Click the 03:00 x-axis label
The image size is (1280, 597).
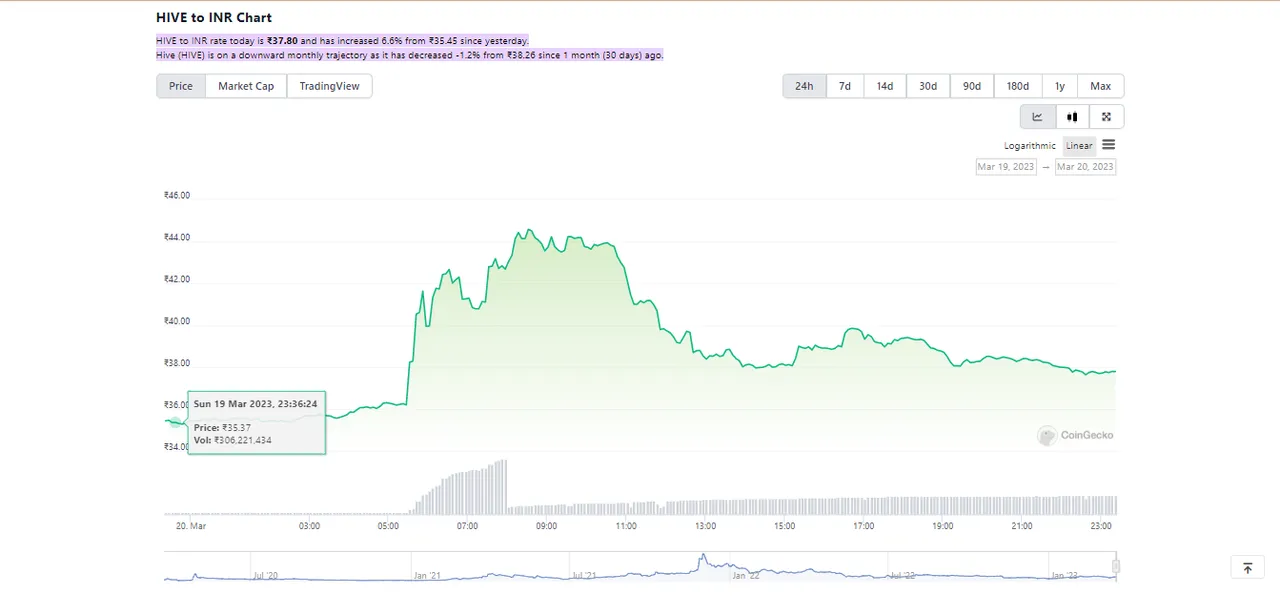309,526
